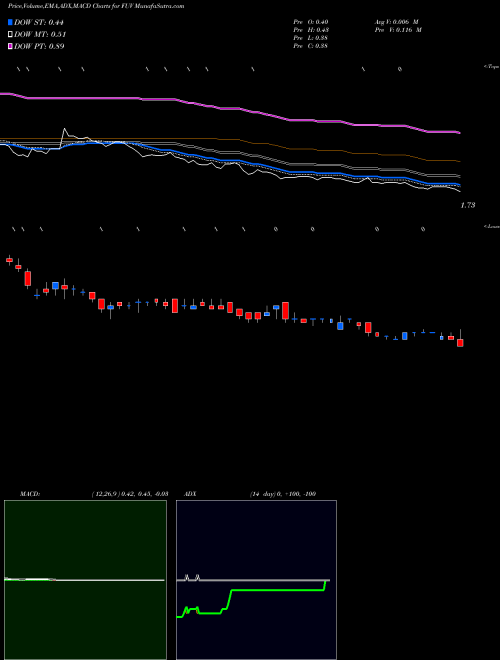Viewport: 500px width, 660px height.
Task: Click the white DOW MT legend swatch
Action: [x=11, y=35]
